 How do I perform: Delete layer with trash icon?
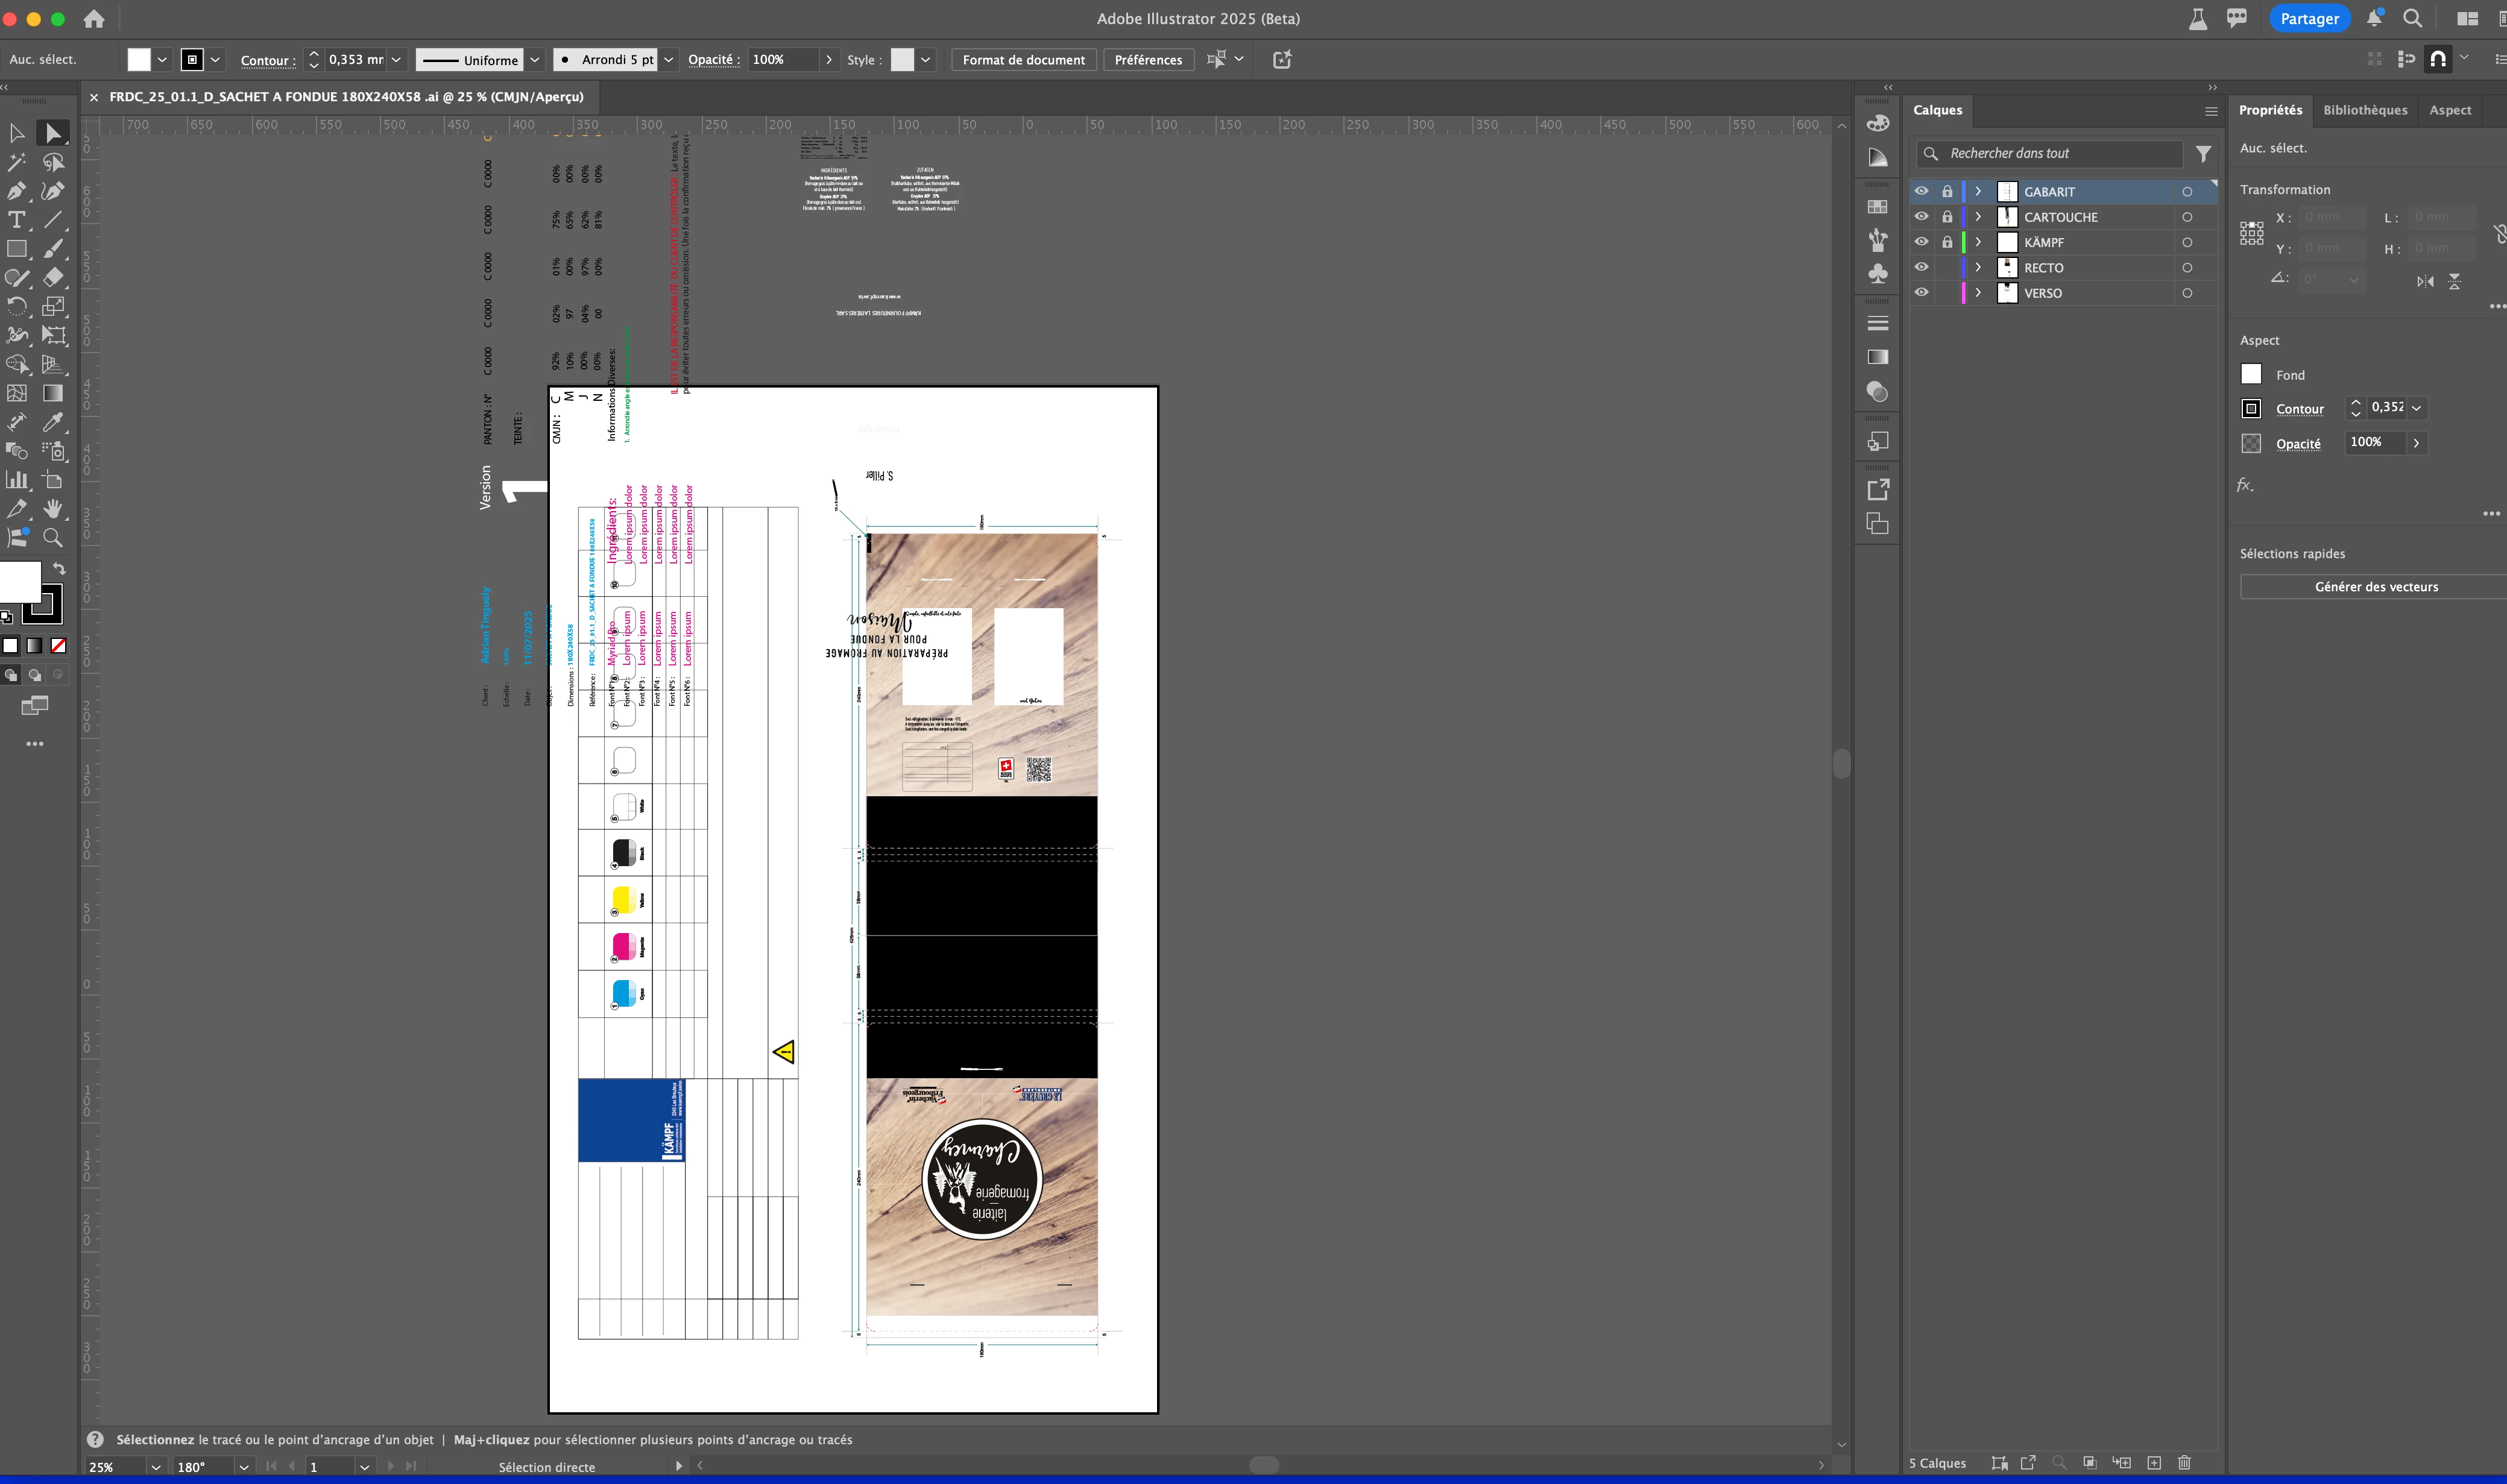pos(2184,1462)
